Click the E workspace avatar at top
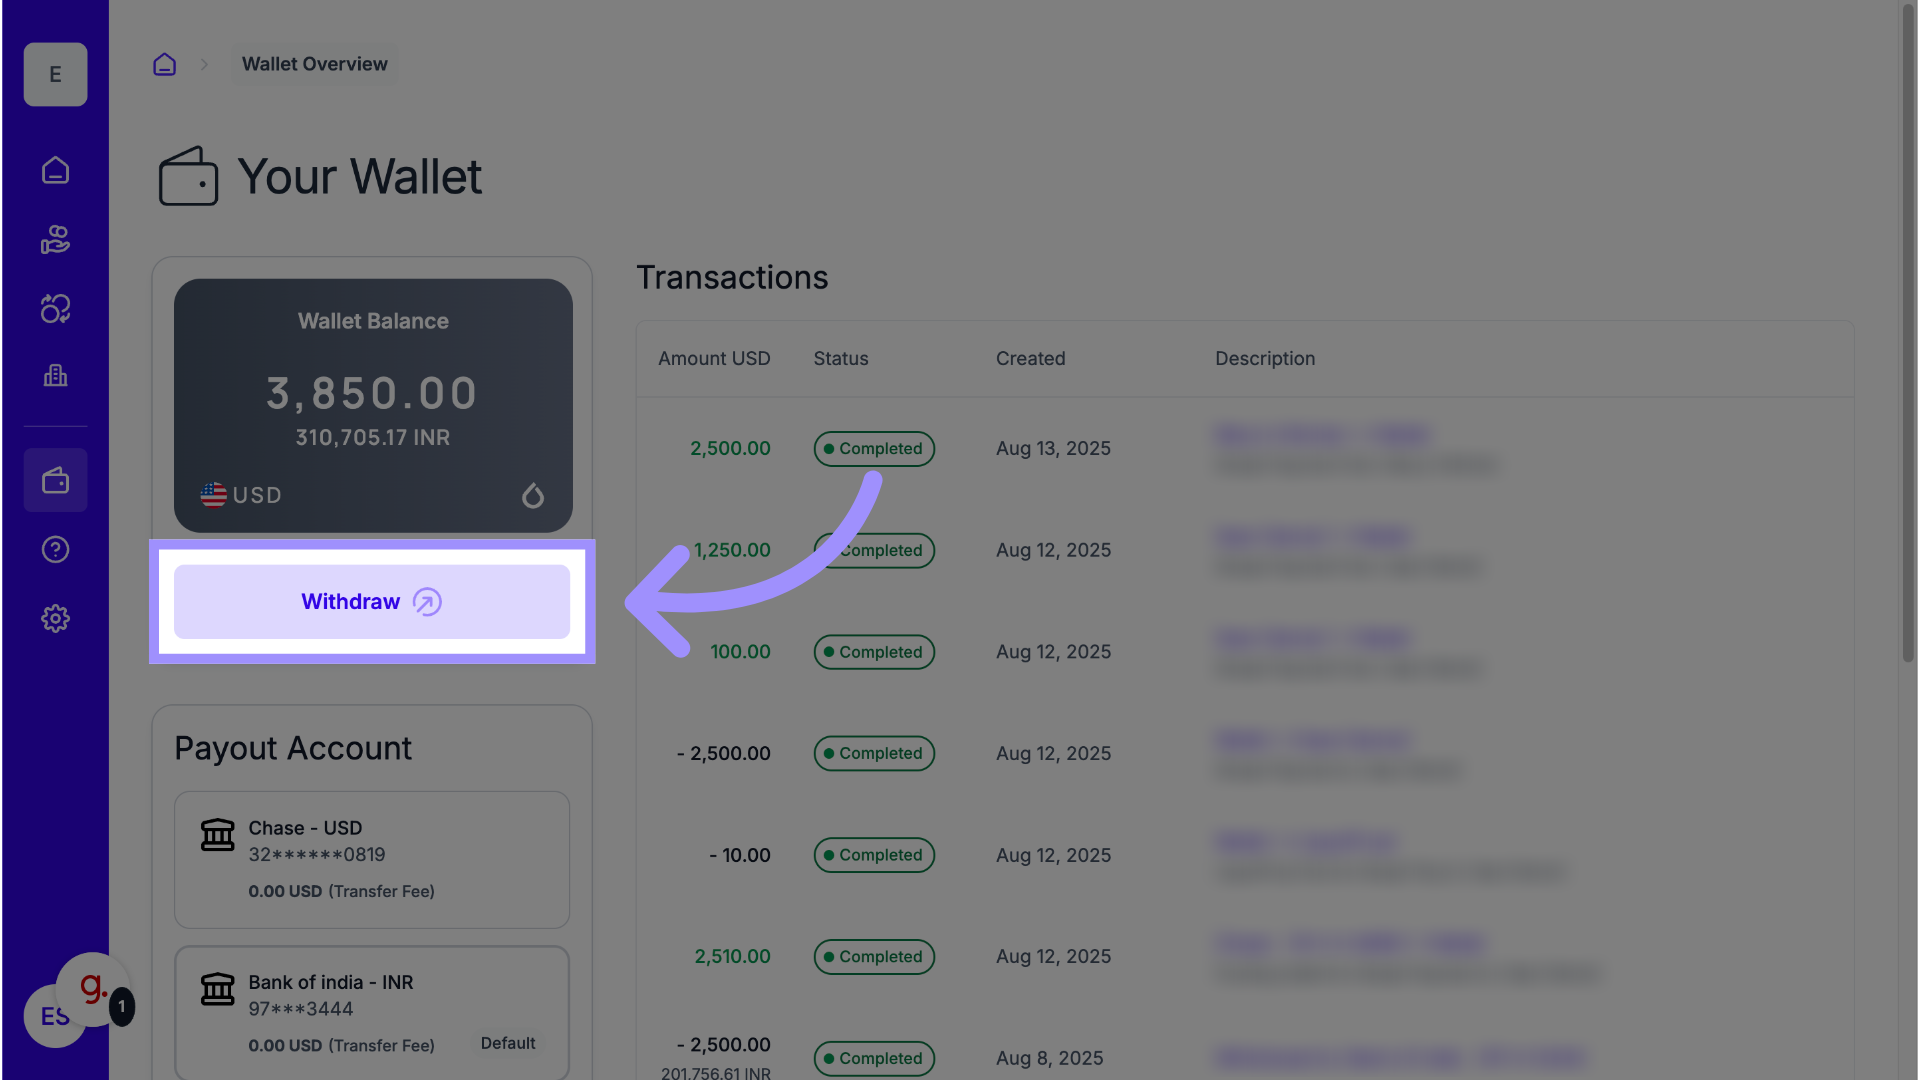This screenshot has width=1920, height=1080. point(55,75)
